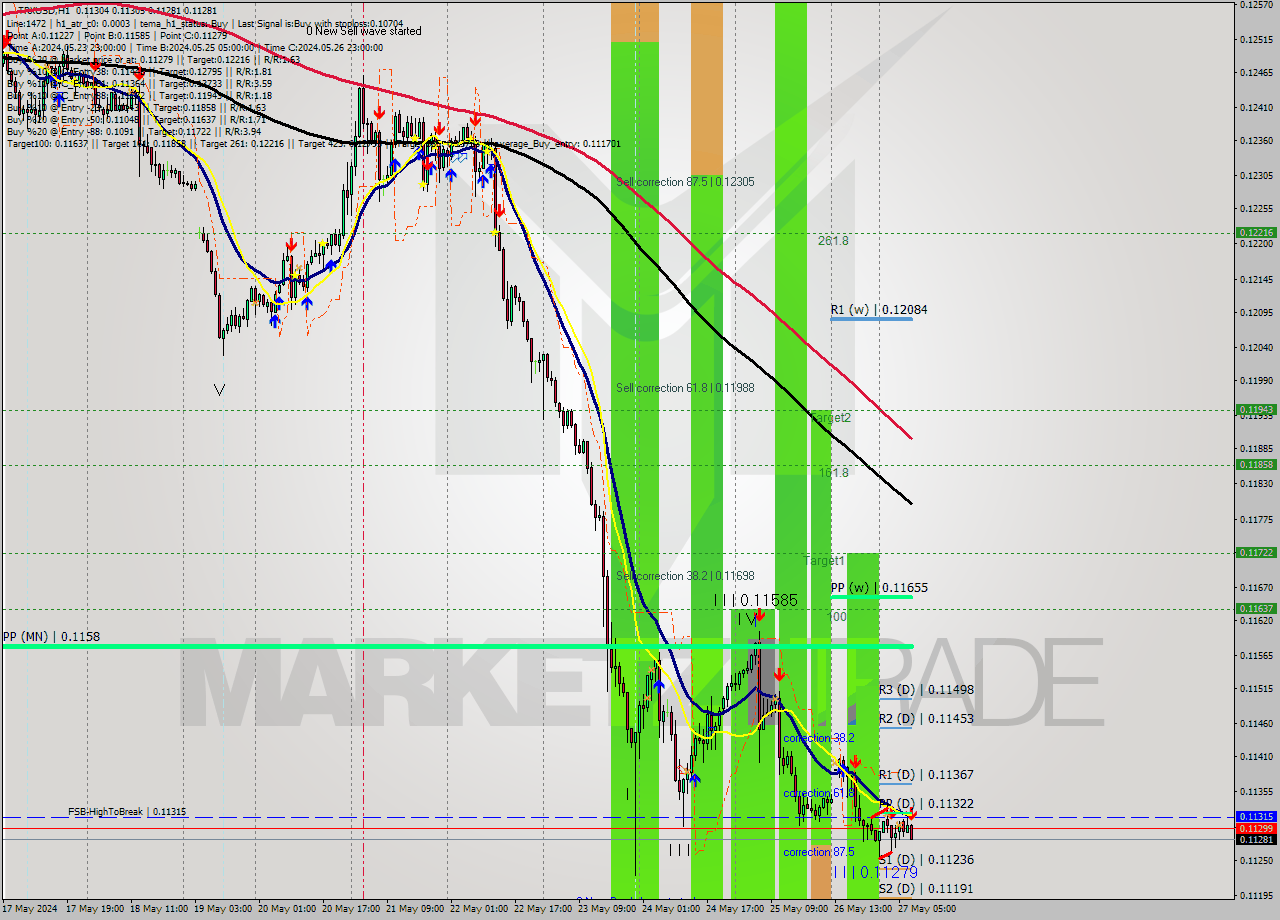Select the 'S2 (D) | 0.11191' support label

pos(926,889)
